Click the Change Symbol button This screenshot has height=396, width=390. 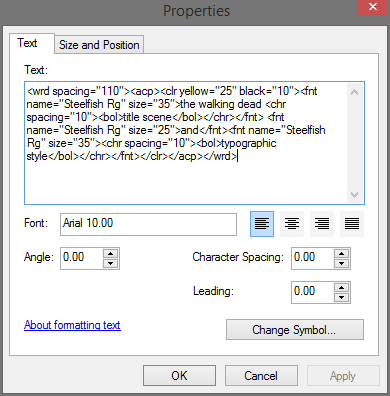point(295,330)
